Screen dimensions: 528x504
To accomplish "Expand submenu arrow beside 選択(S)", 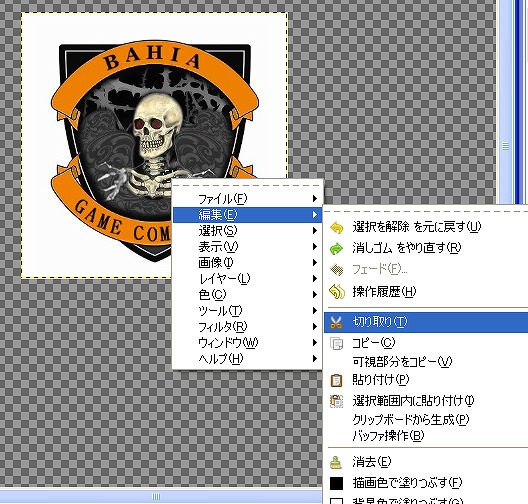I will click(x=315, y=231).
